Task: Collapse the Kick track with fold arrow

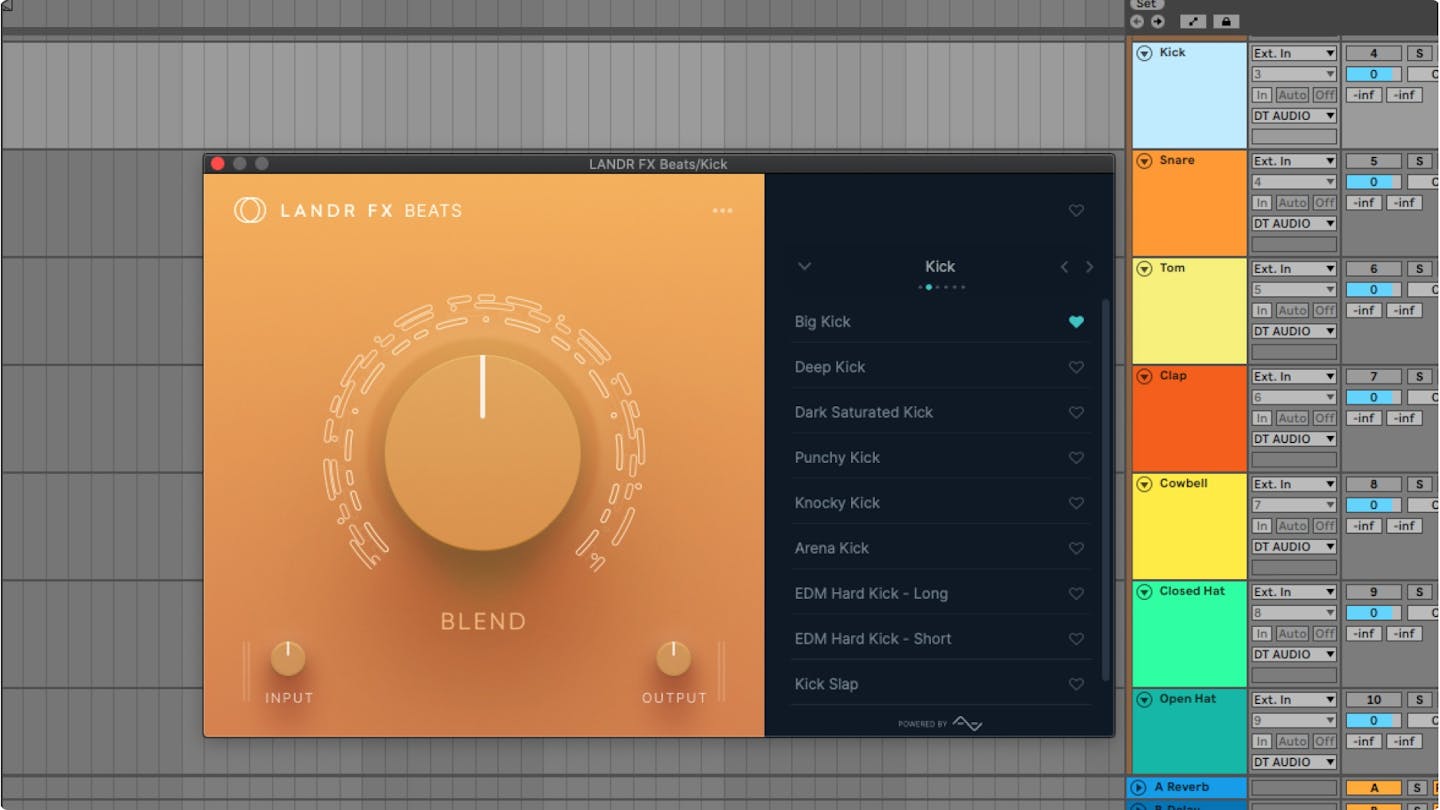Action: (x=1145, y=53)
